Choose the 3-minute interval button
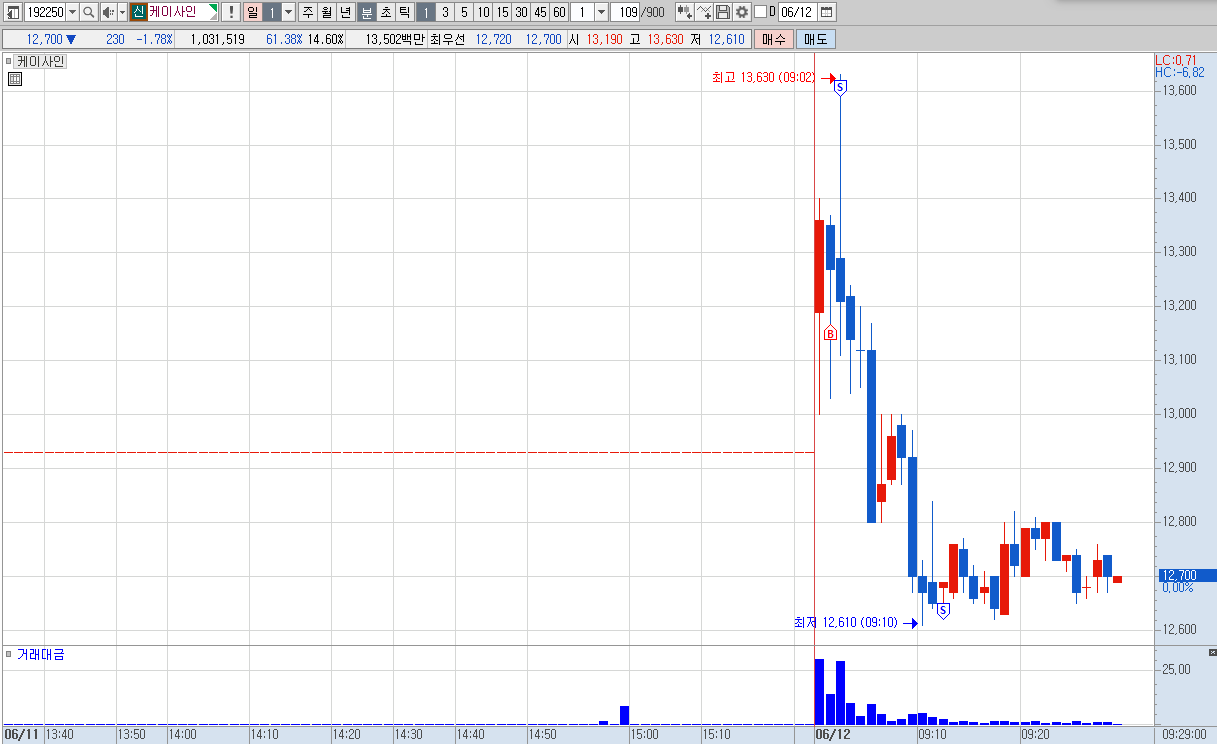Viewport: 1217px width, 744px height. [x=445, y=12]
